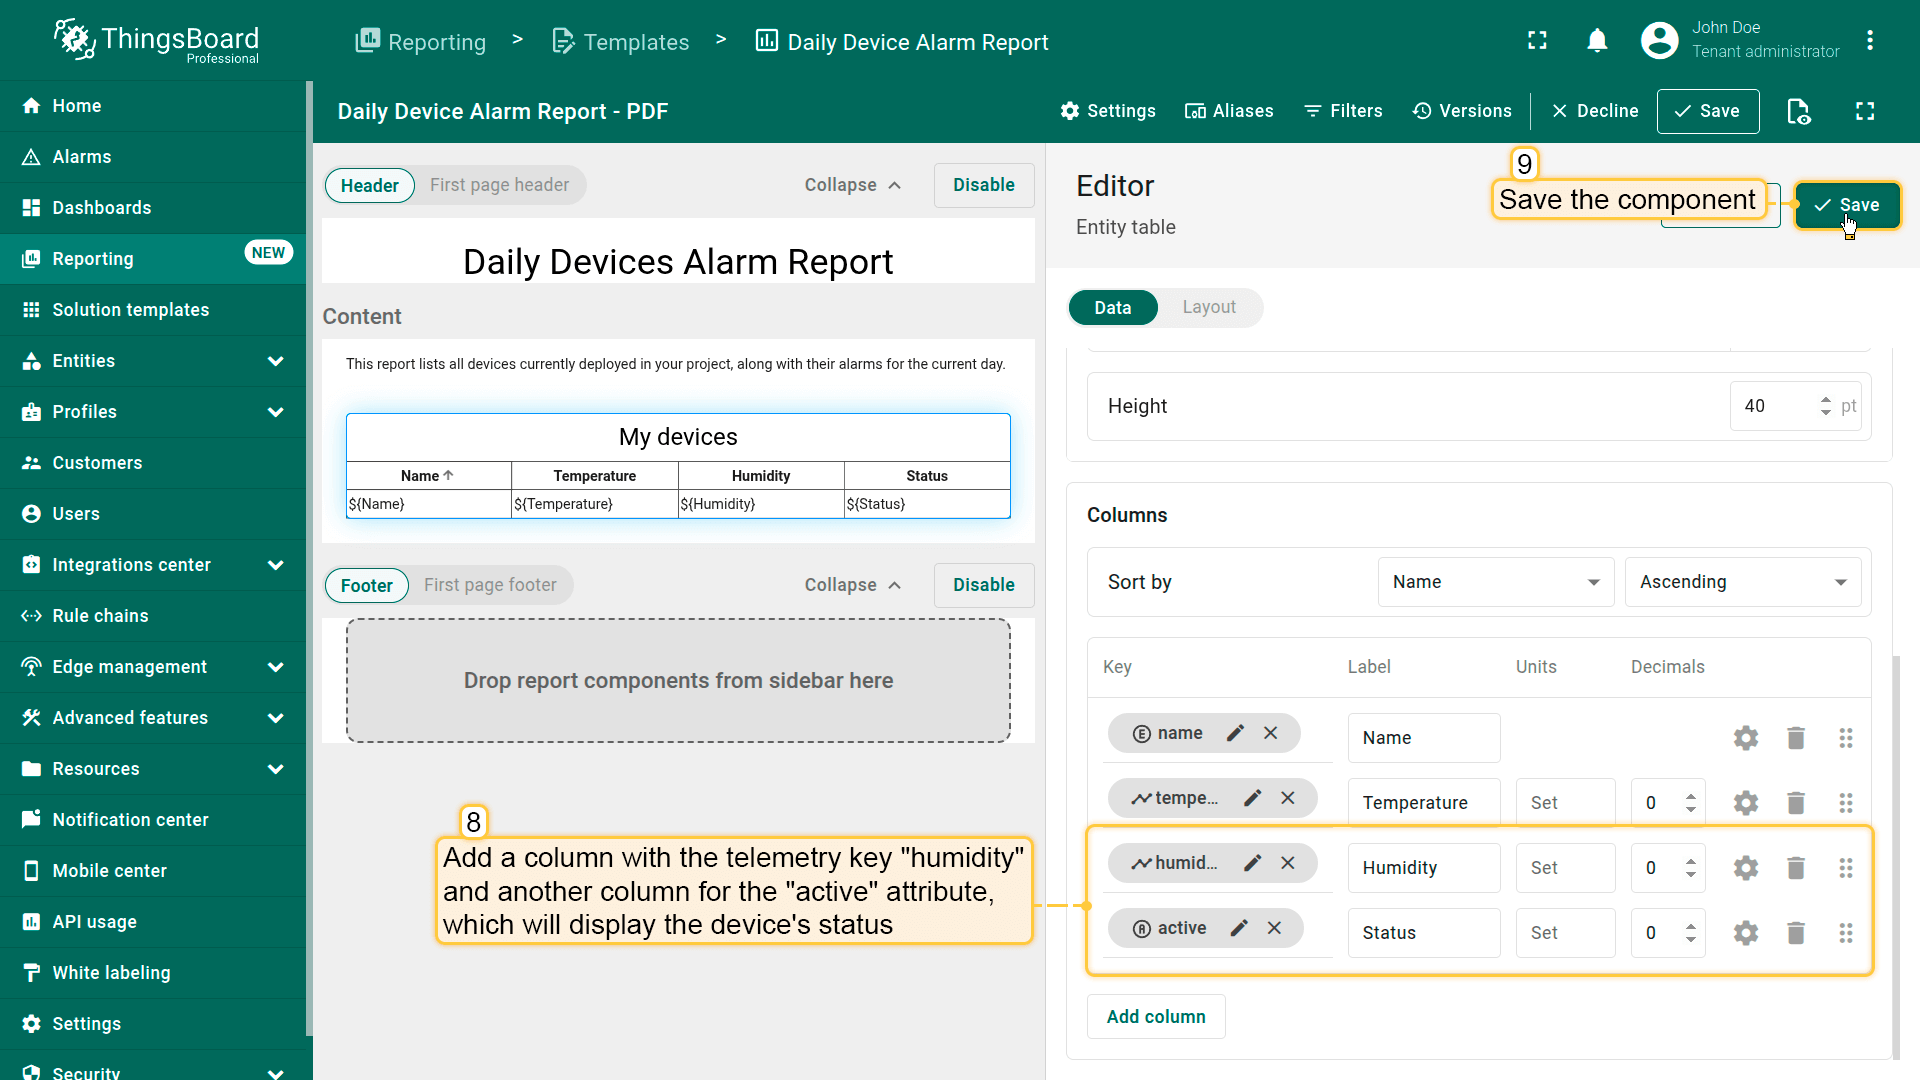Viewport: 1920px width, 1080px height.
Task: Collapse the Footer section
Action: pyautogui.click(x=853, y=585)
